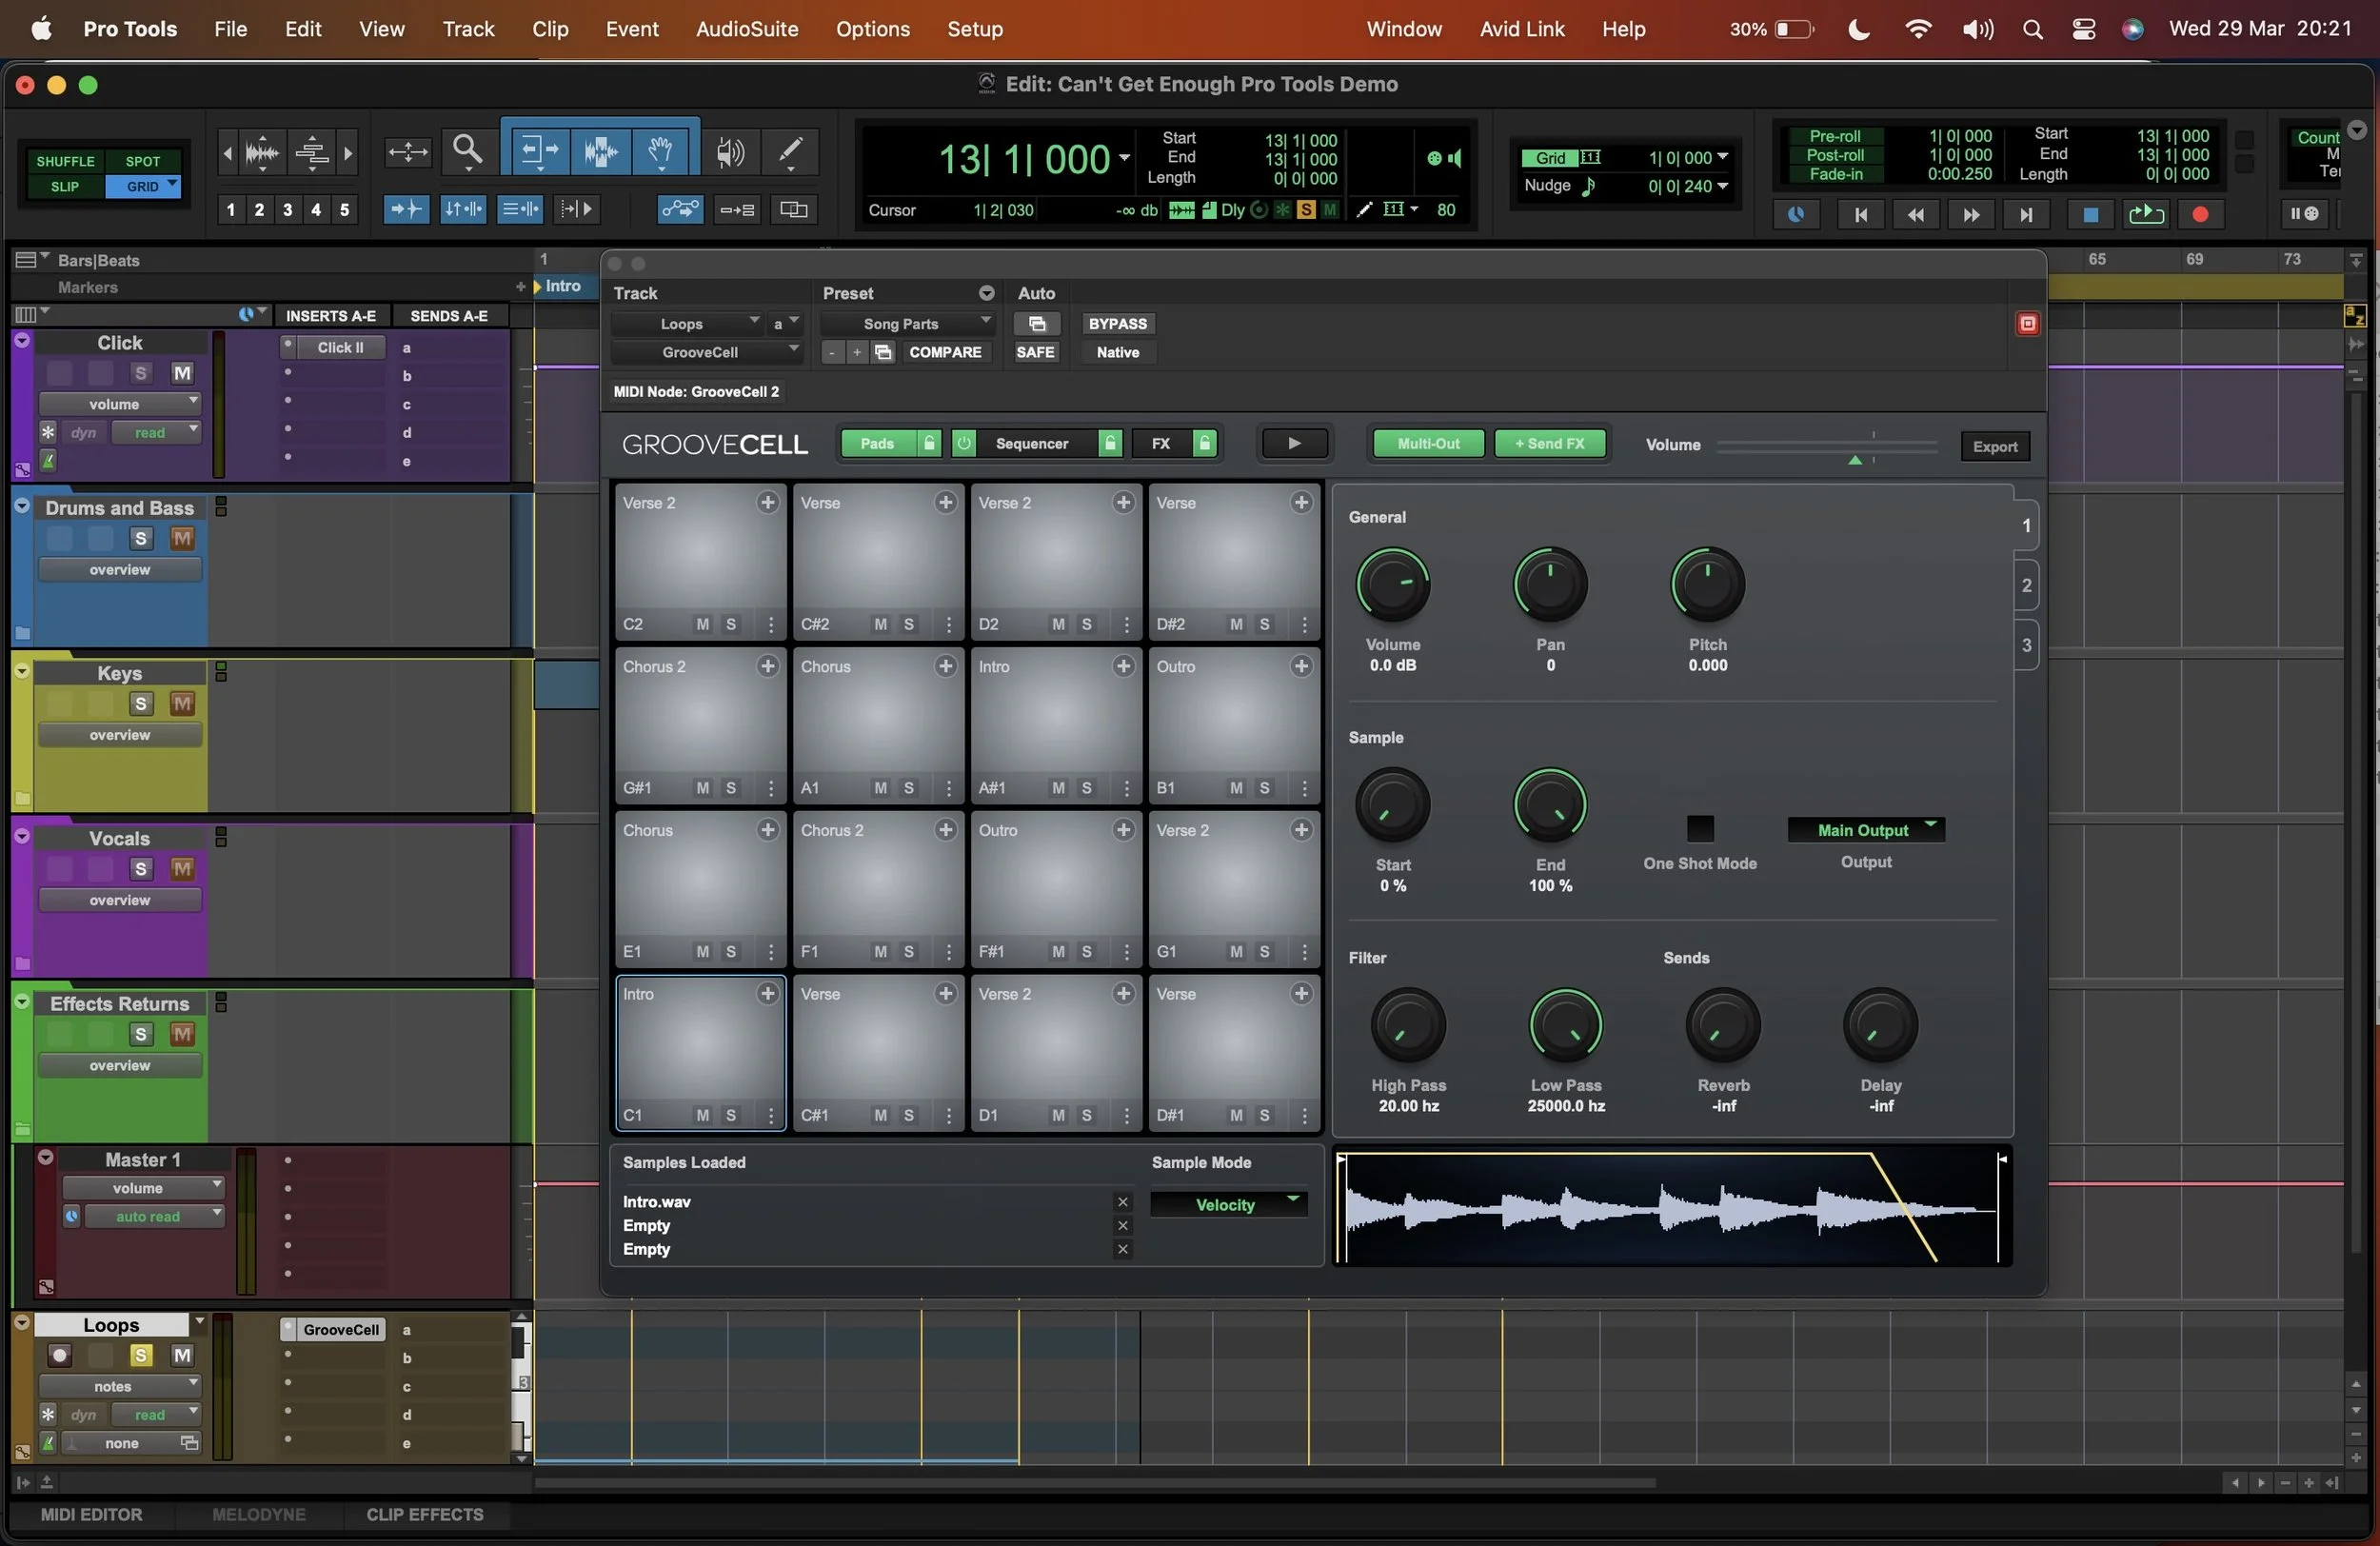
Task: Open the Velocity sample mode dropdown
Action: (x=1228, y=1204)
